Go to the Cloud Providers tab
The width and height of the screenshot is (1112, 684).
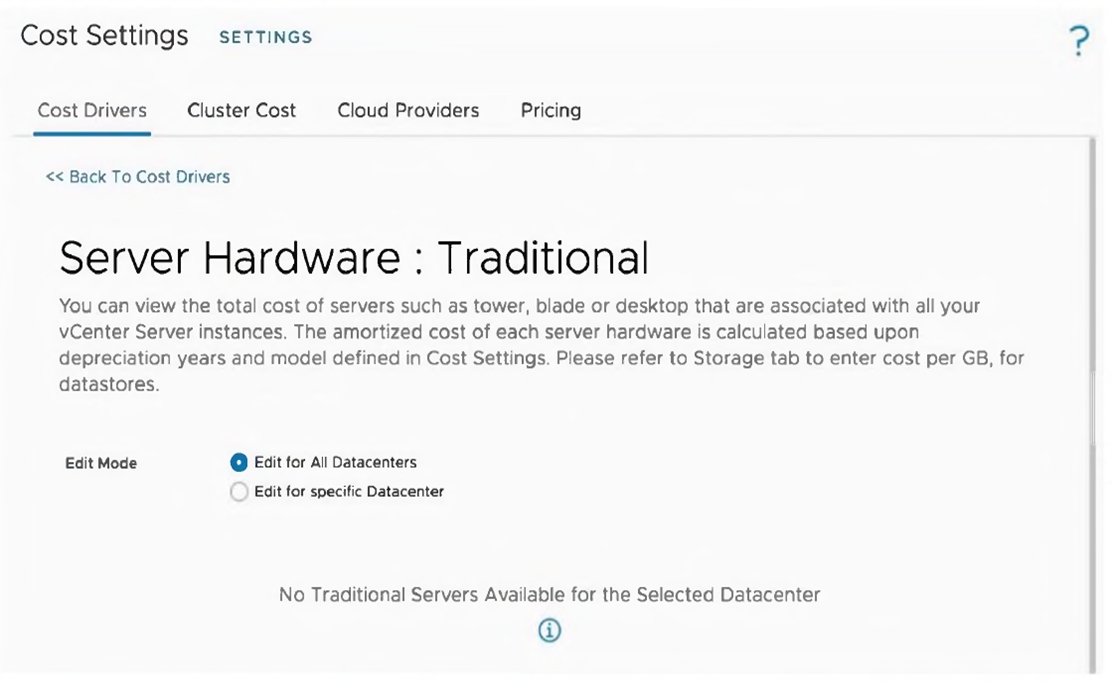[408, 110]
